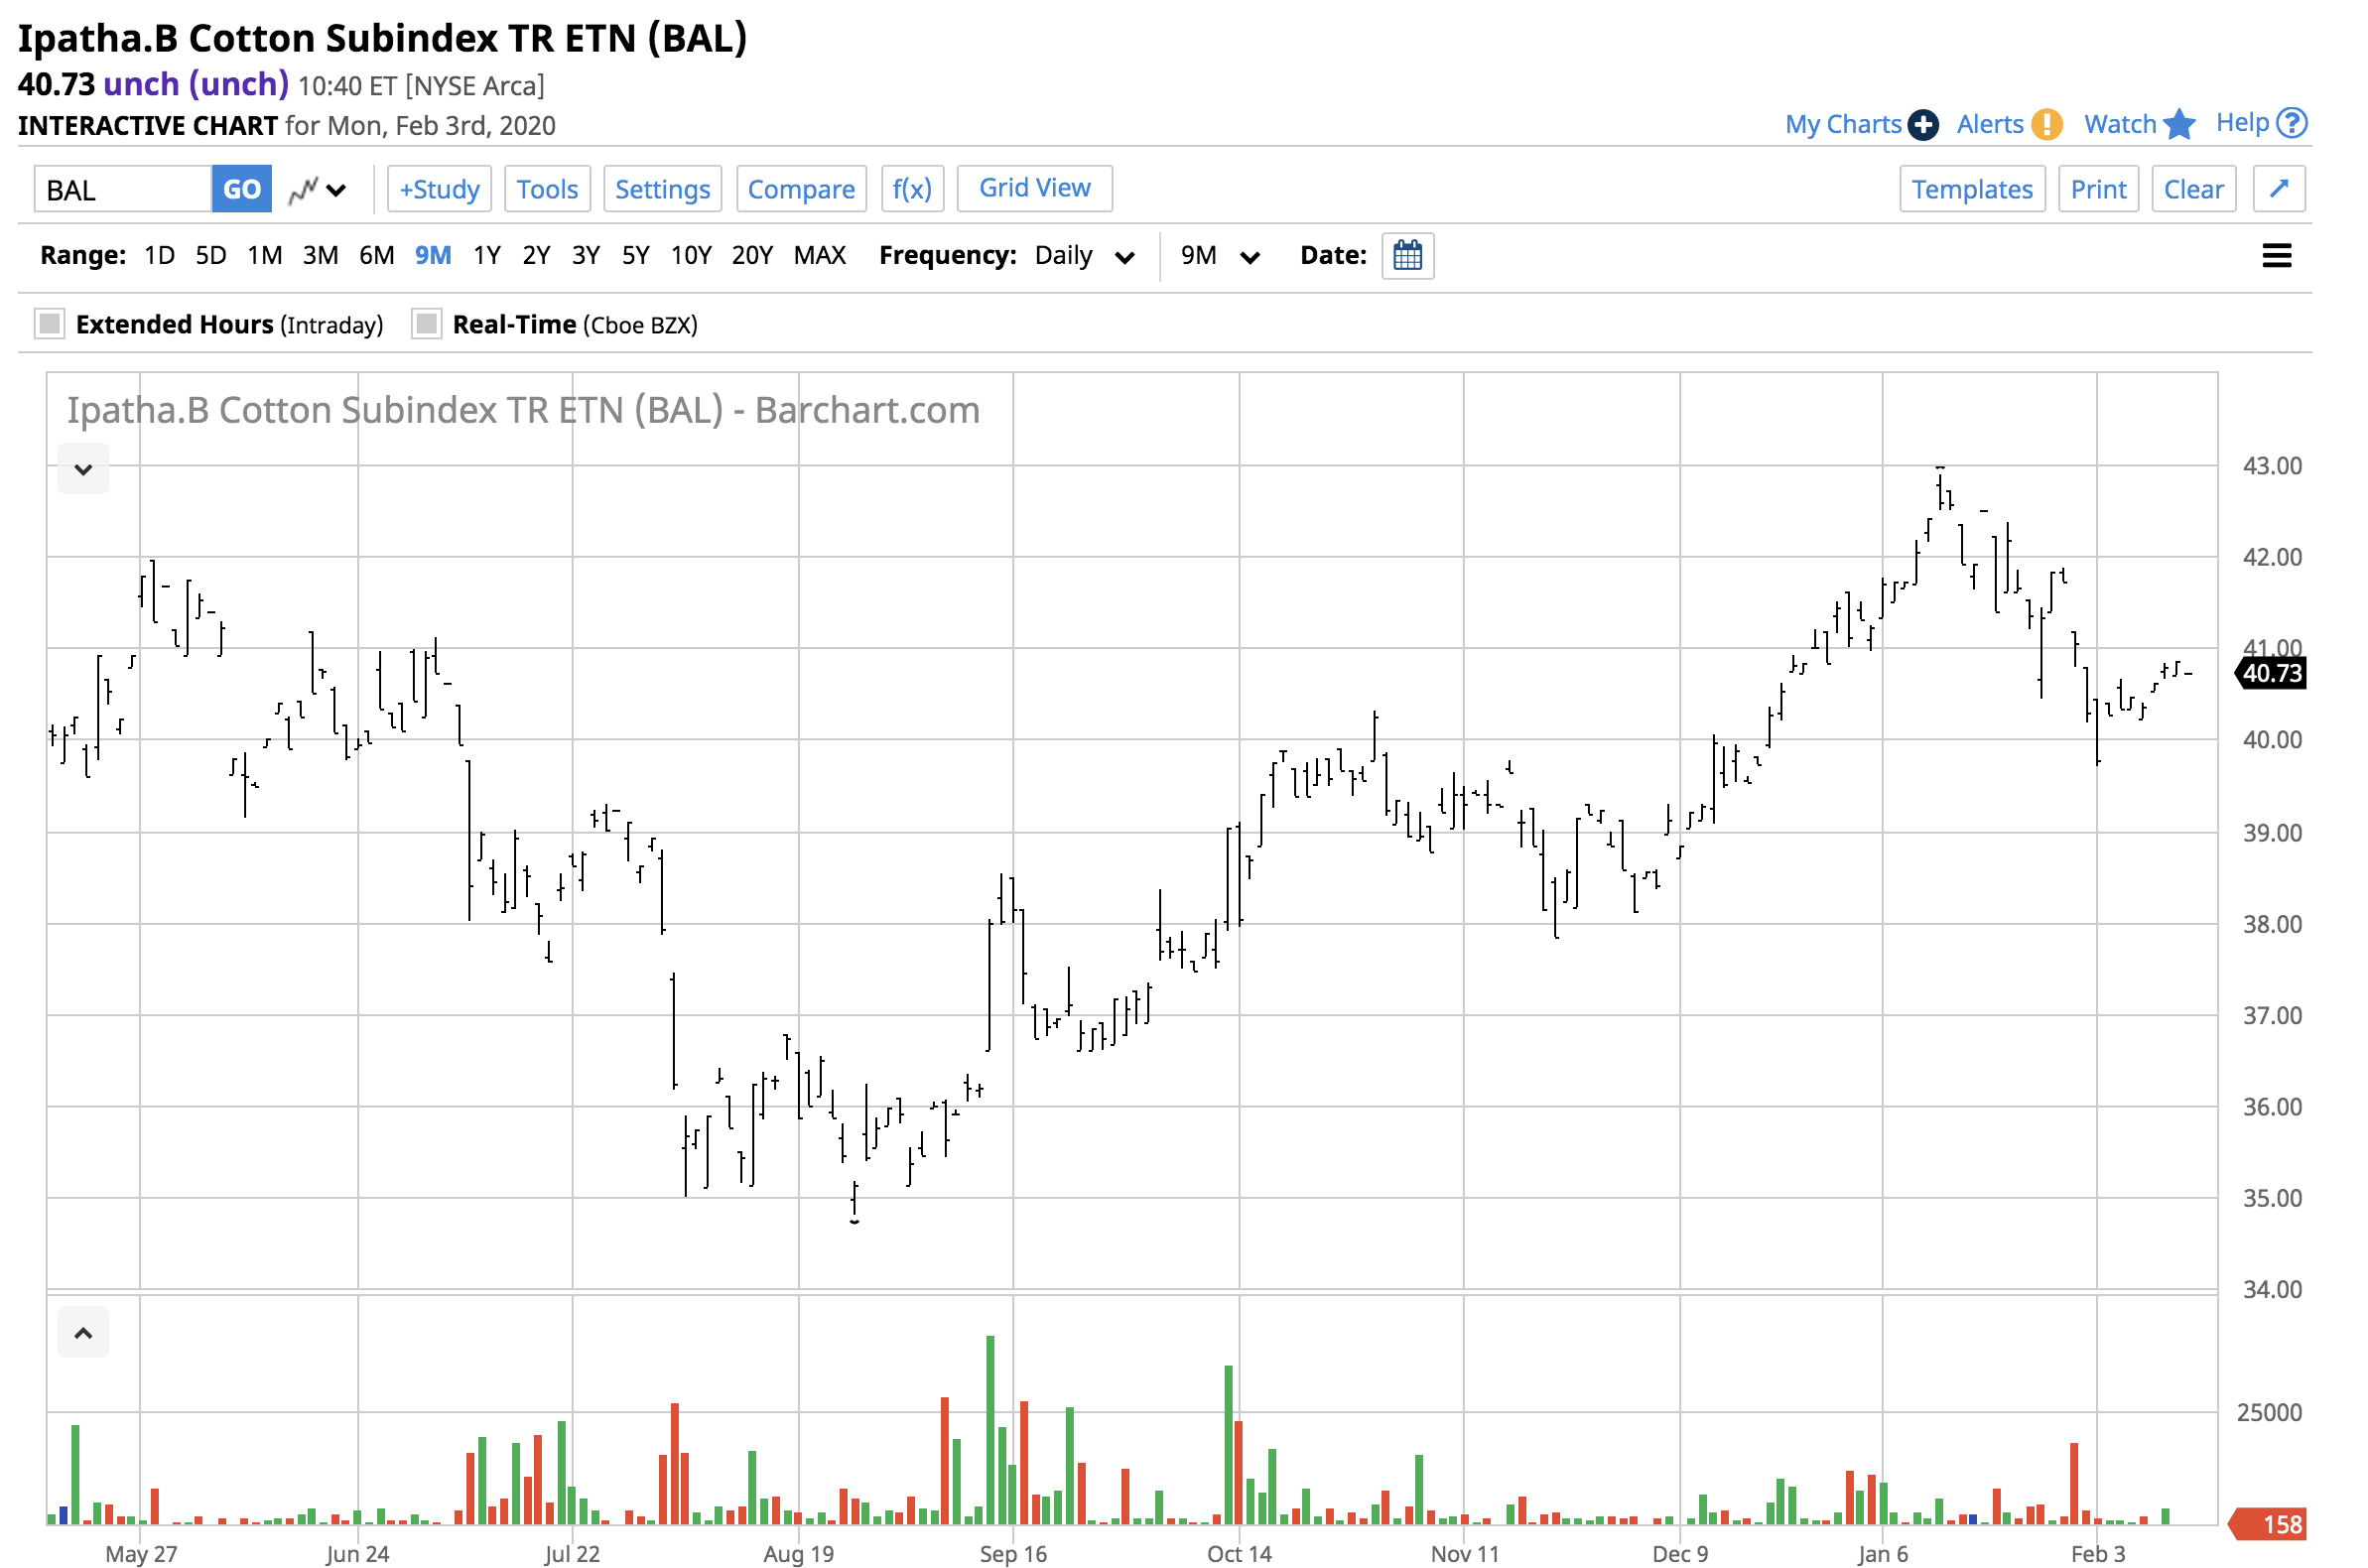Viewport: 2368px width, 1568px height.
Task: Open the Frequency Daily dropdown
Action: [1084, 256]
